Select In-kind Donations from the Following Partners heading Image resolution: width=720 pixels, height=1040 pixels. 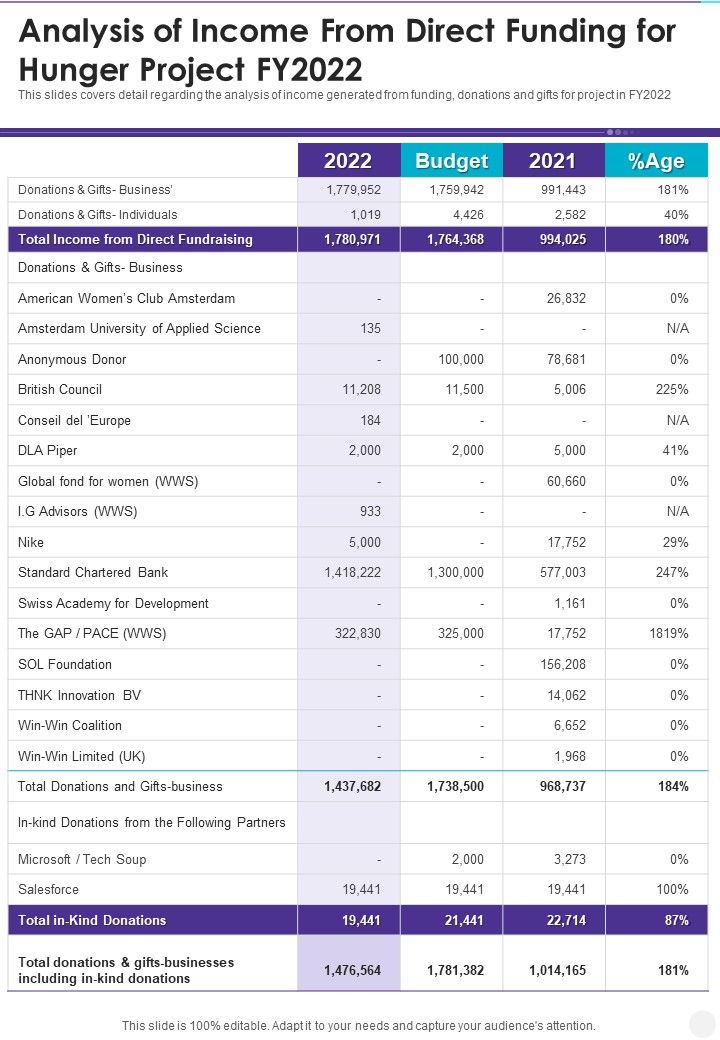tap(152, 822)
